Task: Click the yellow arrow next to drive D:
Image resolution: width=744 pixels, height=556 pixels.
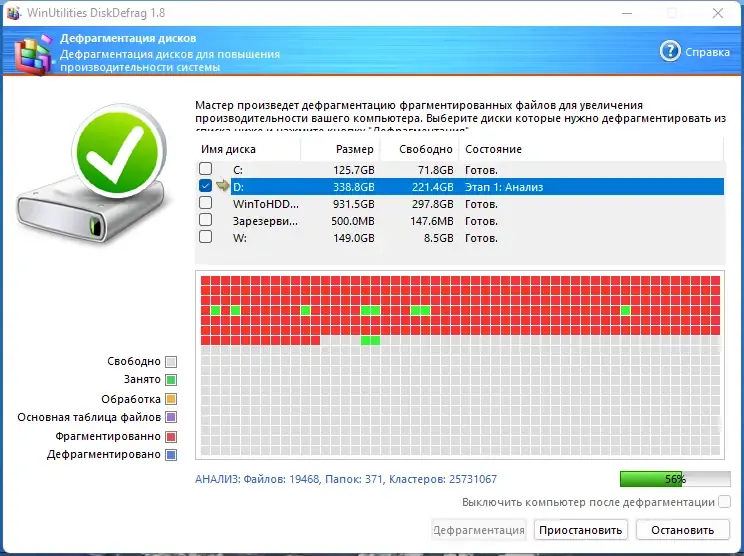Action: (x=222, y=186)
